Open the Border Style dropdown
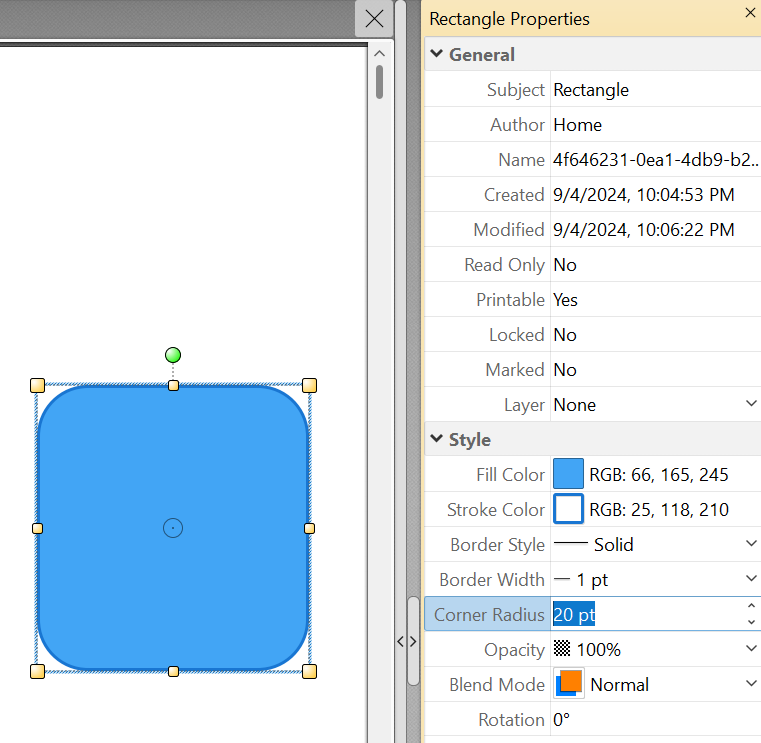Image resolution: width=761 pixels, height=743 pixels. pos(751,544)
